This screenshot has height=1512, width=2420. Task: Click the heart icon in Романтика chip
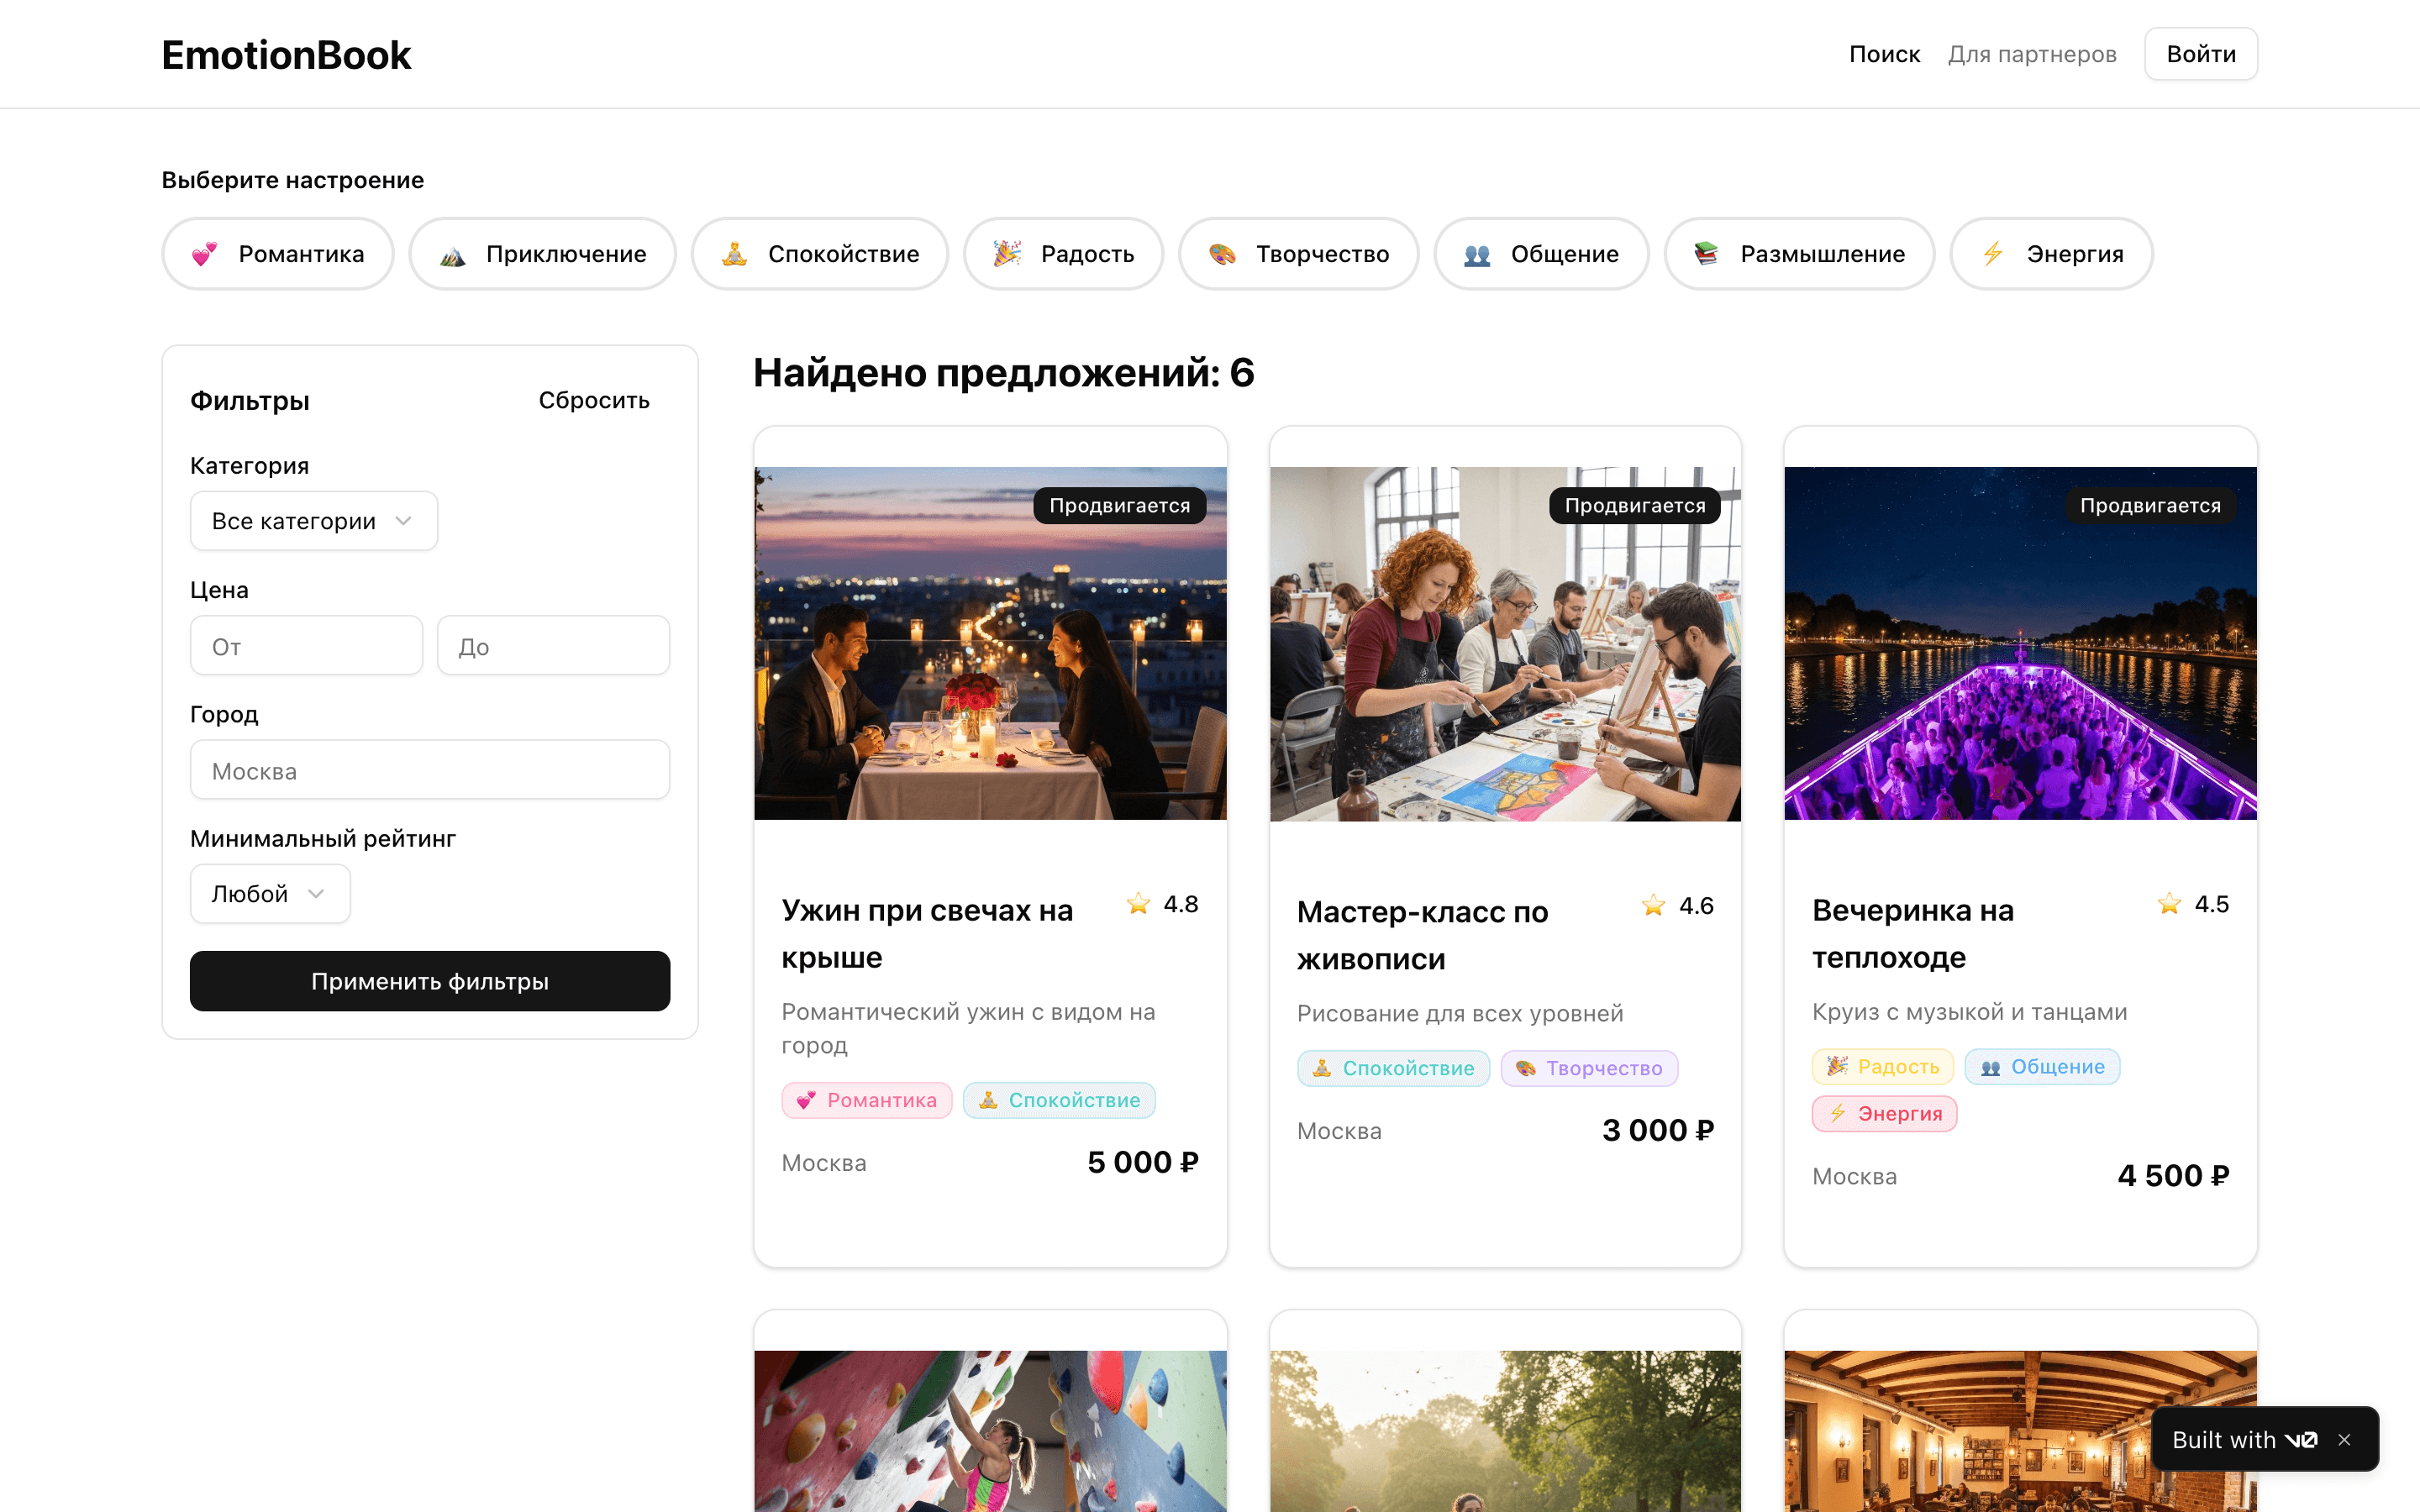tap(204, 254)
